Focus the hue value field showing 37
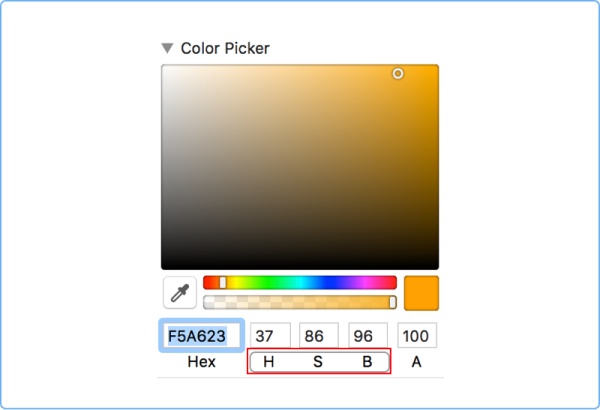Image resolution: width=600 pixels, height=410 pixels. (x=270, y=335)
